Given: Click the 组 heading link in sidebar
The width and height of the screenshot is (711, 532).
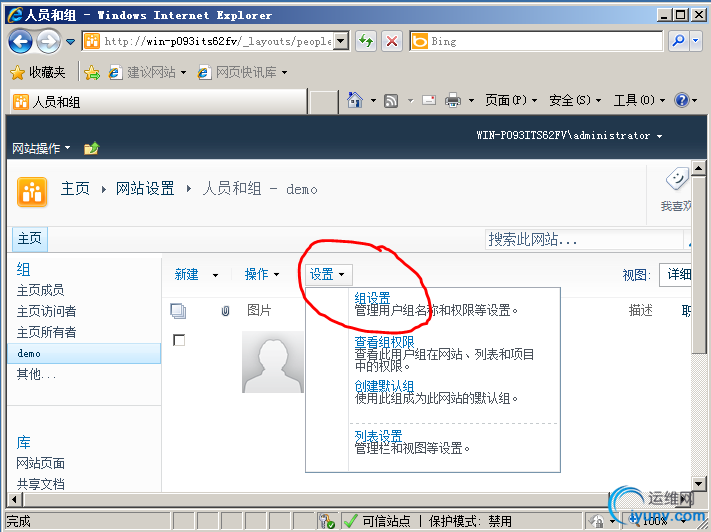Looking at the screenshot, I should point(24,269).
